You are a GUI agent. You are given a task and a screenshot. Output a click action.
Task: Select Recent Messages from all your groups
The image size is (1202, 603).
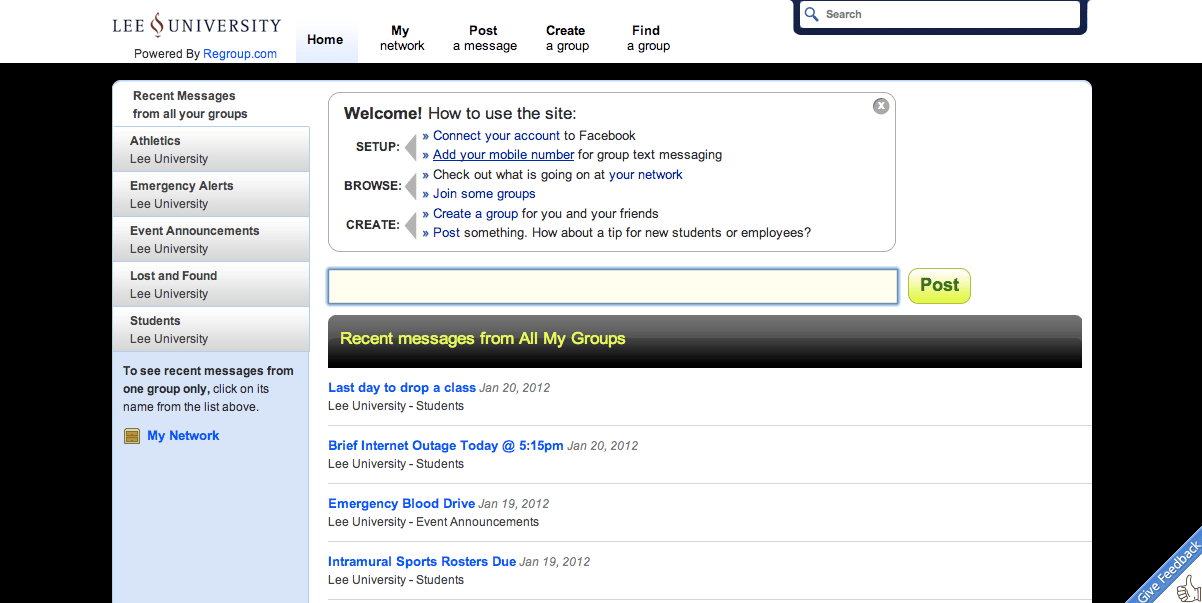point(211,105)
